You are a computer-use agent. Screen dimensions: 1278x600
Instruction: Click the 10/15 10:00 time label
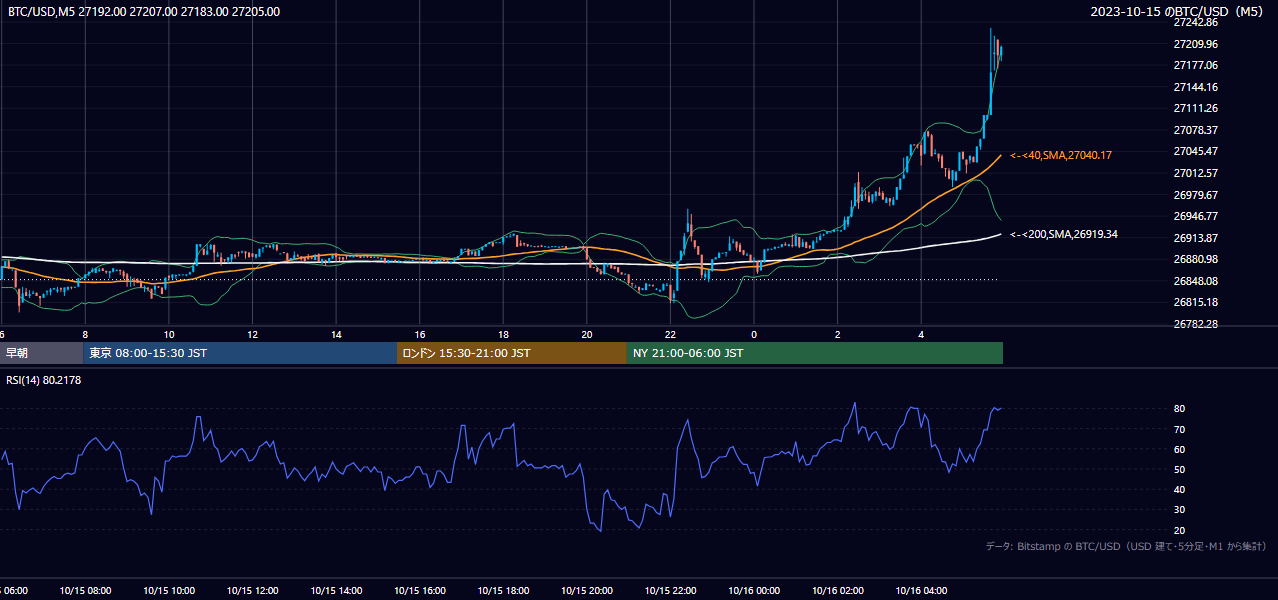tap(169, 591)
